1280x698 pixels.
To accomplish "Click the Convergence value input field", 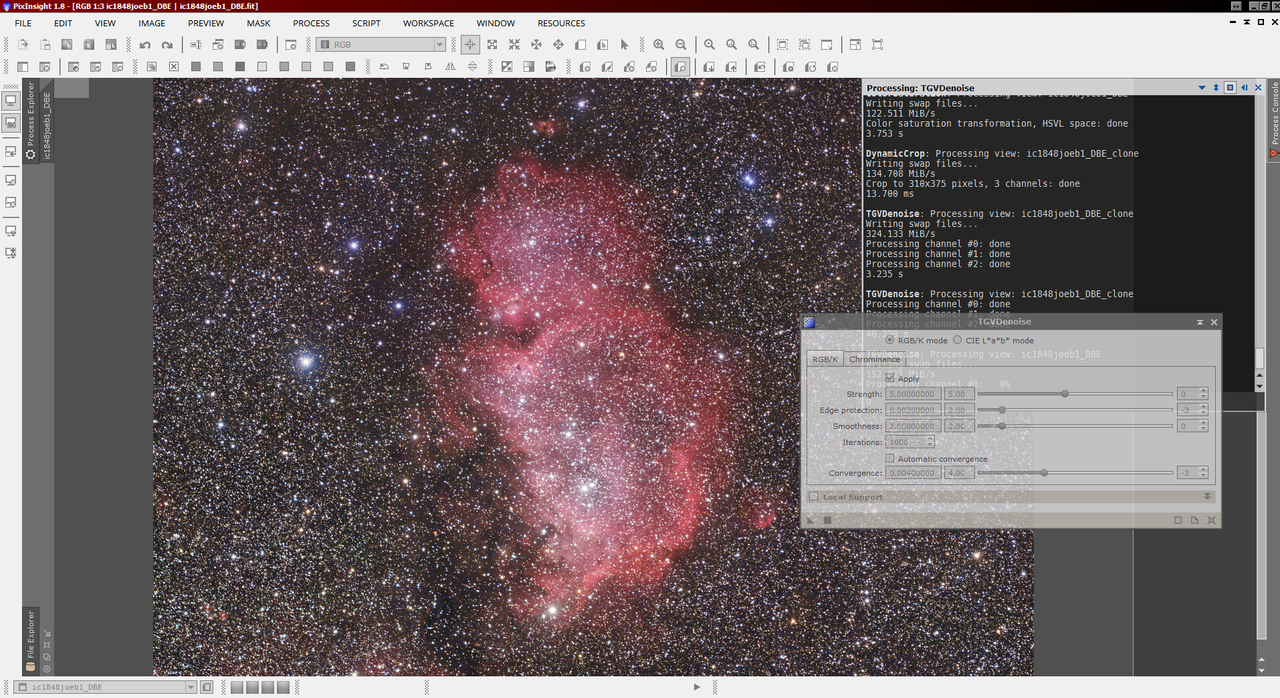I will (x=913, y=473).
